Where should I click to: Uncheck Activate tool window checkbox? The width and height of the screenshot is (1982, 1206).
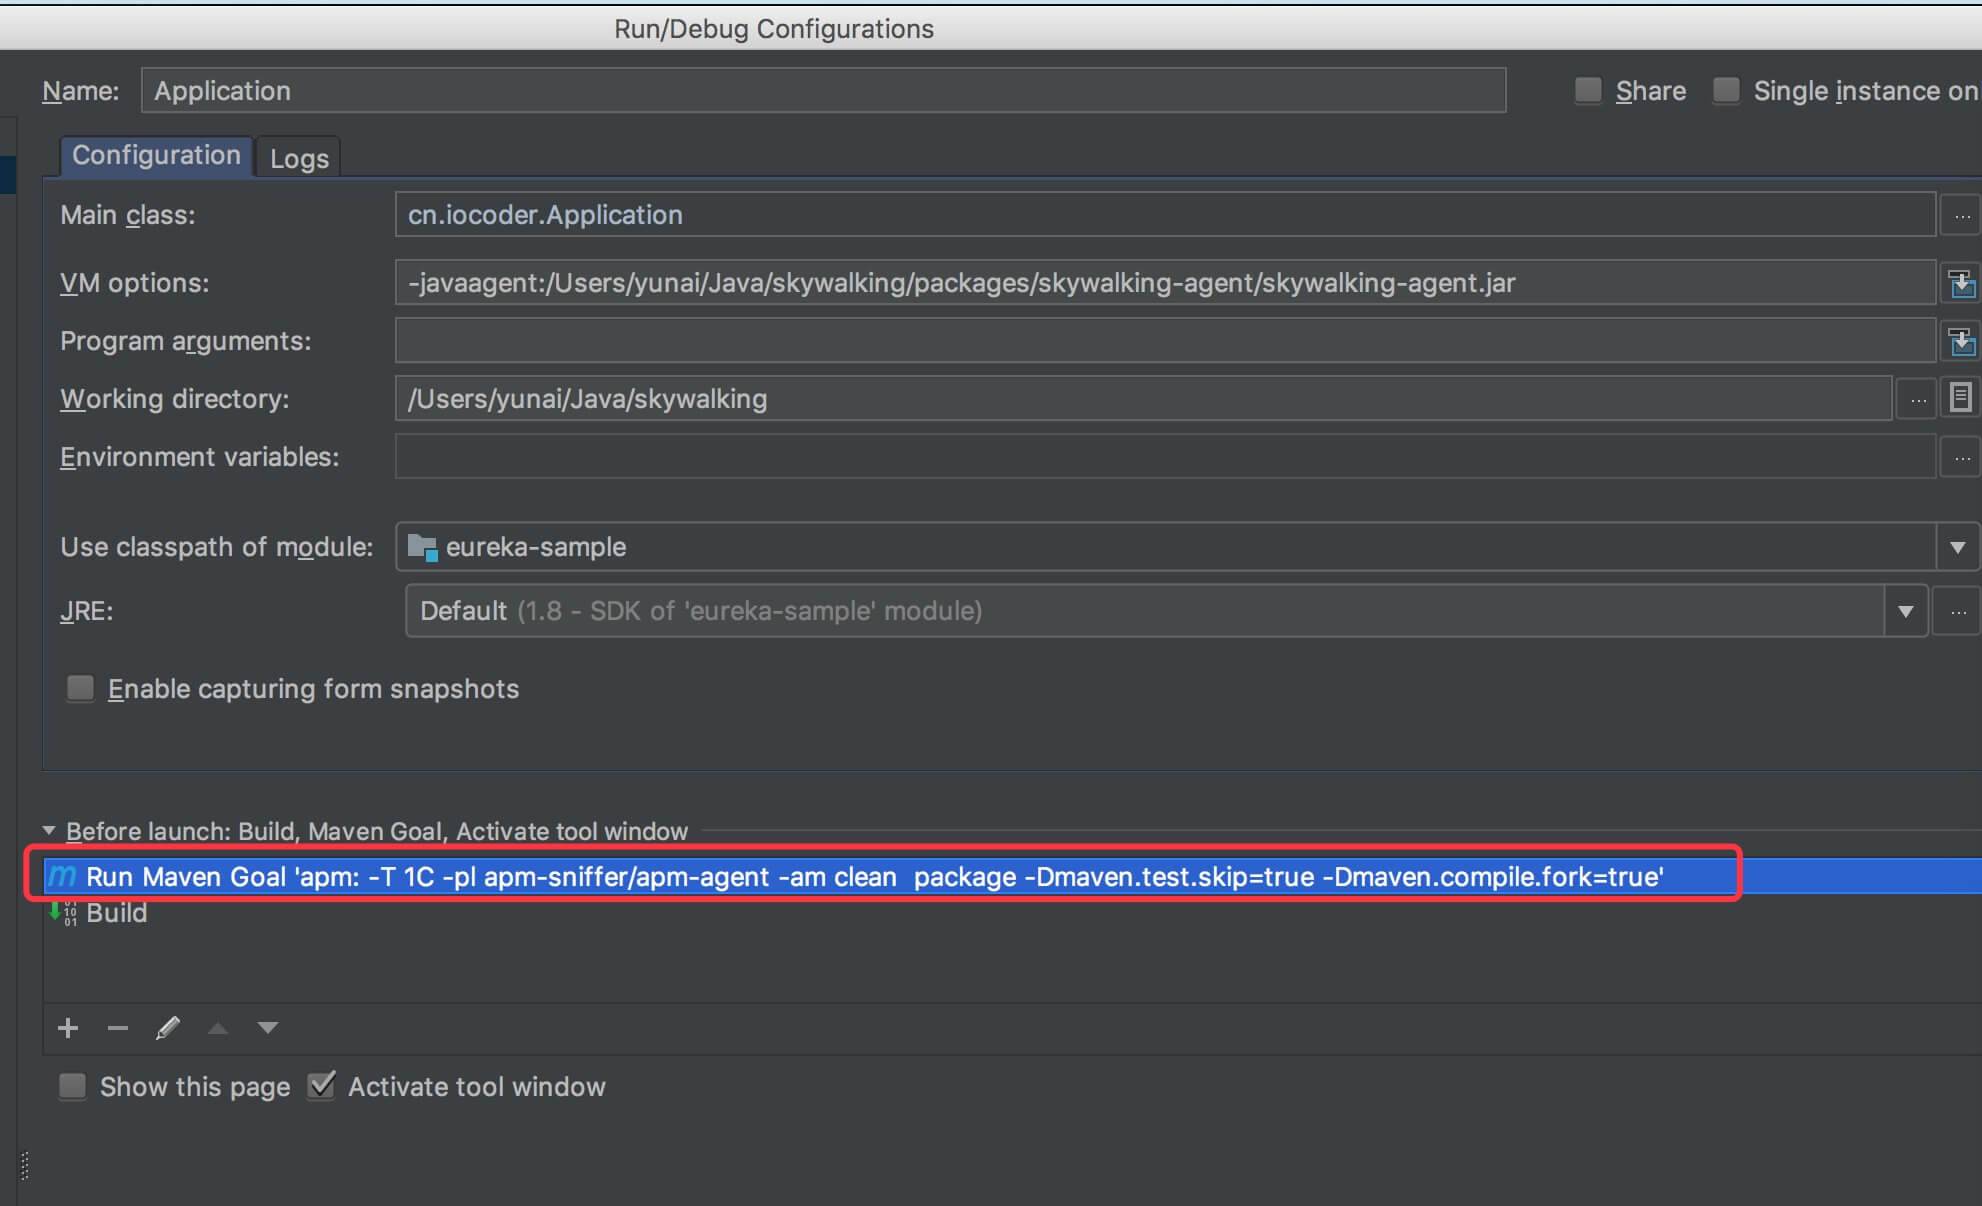[322, 1086]
